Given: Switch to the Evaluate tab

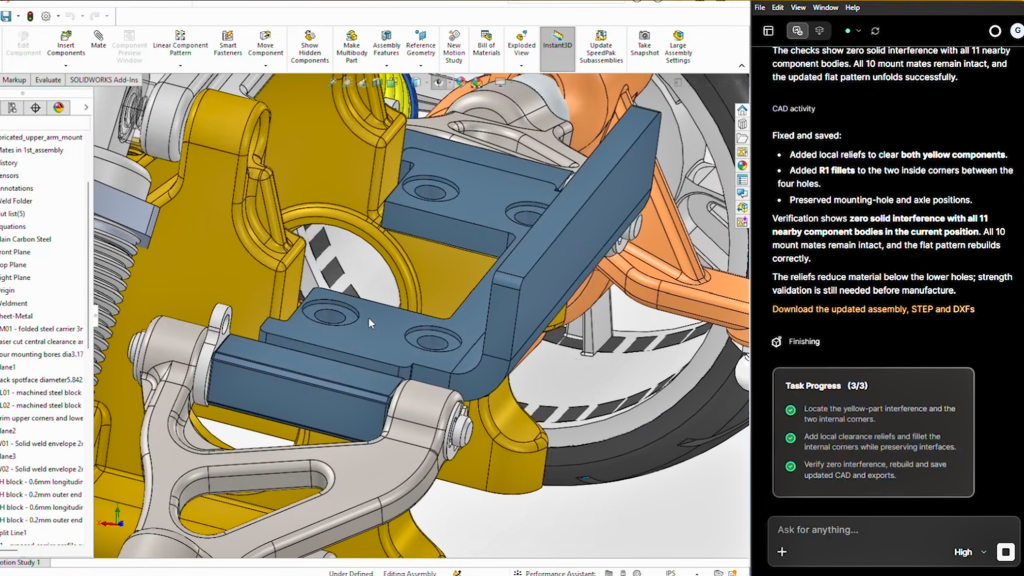Looking at the screenshot, I should [48, 80].
